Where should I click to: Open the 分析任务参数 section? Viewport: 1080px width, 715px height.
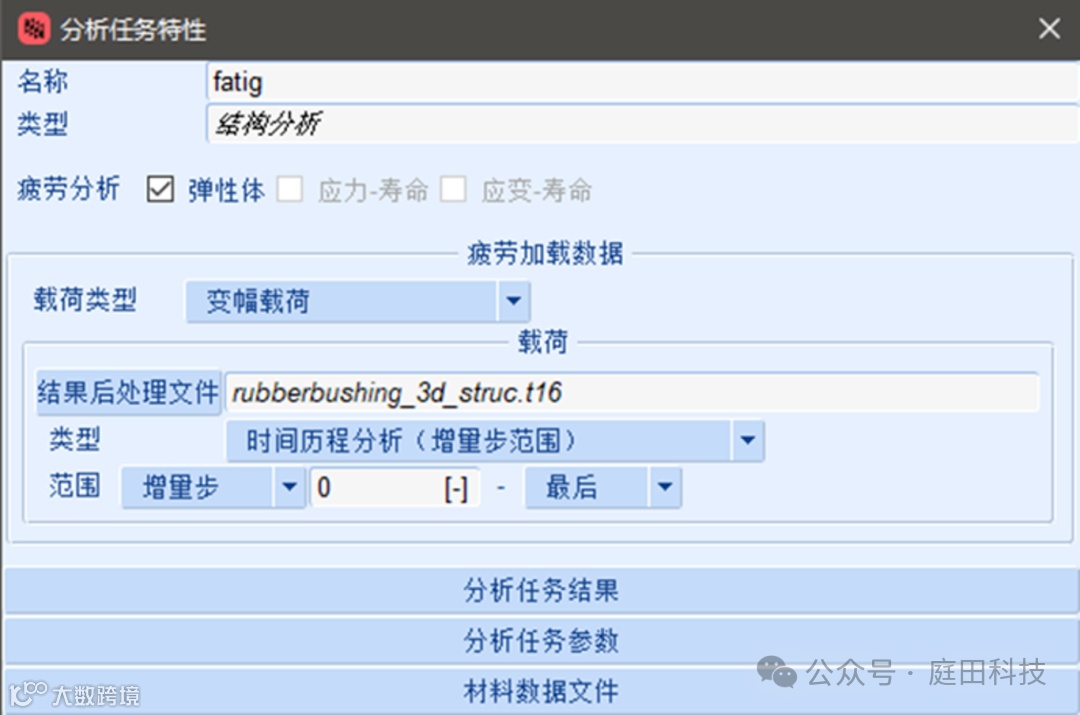tap(541, 641)
